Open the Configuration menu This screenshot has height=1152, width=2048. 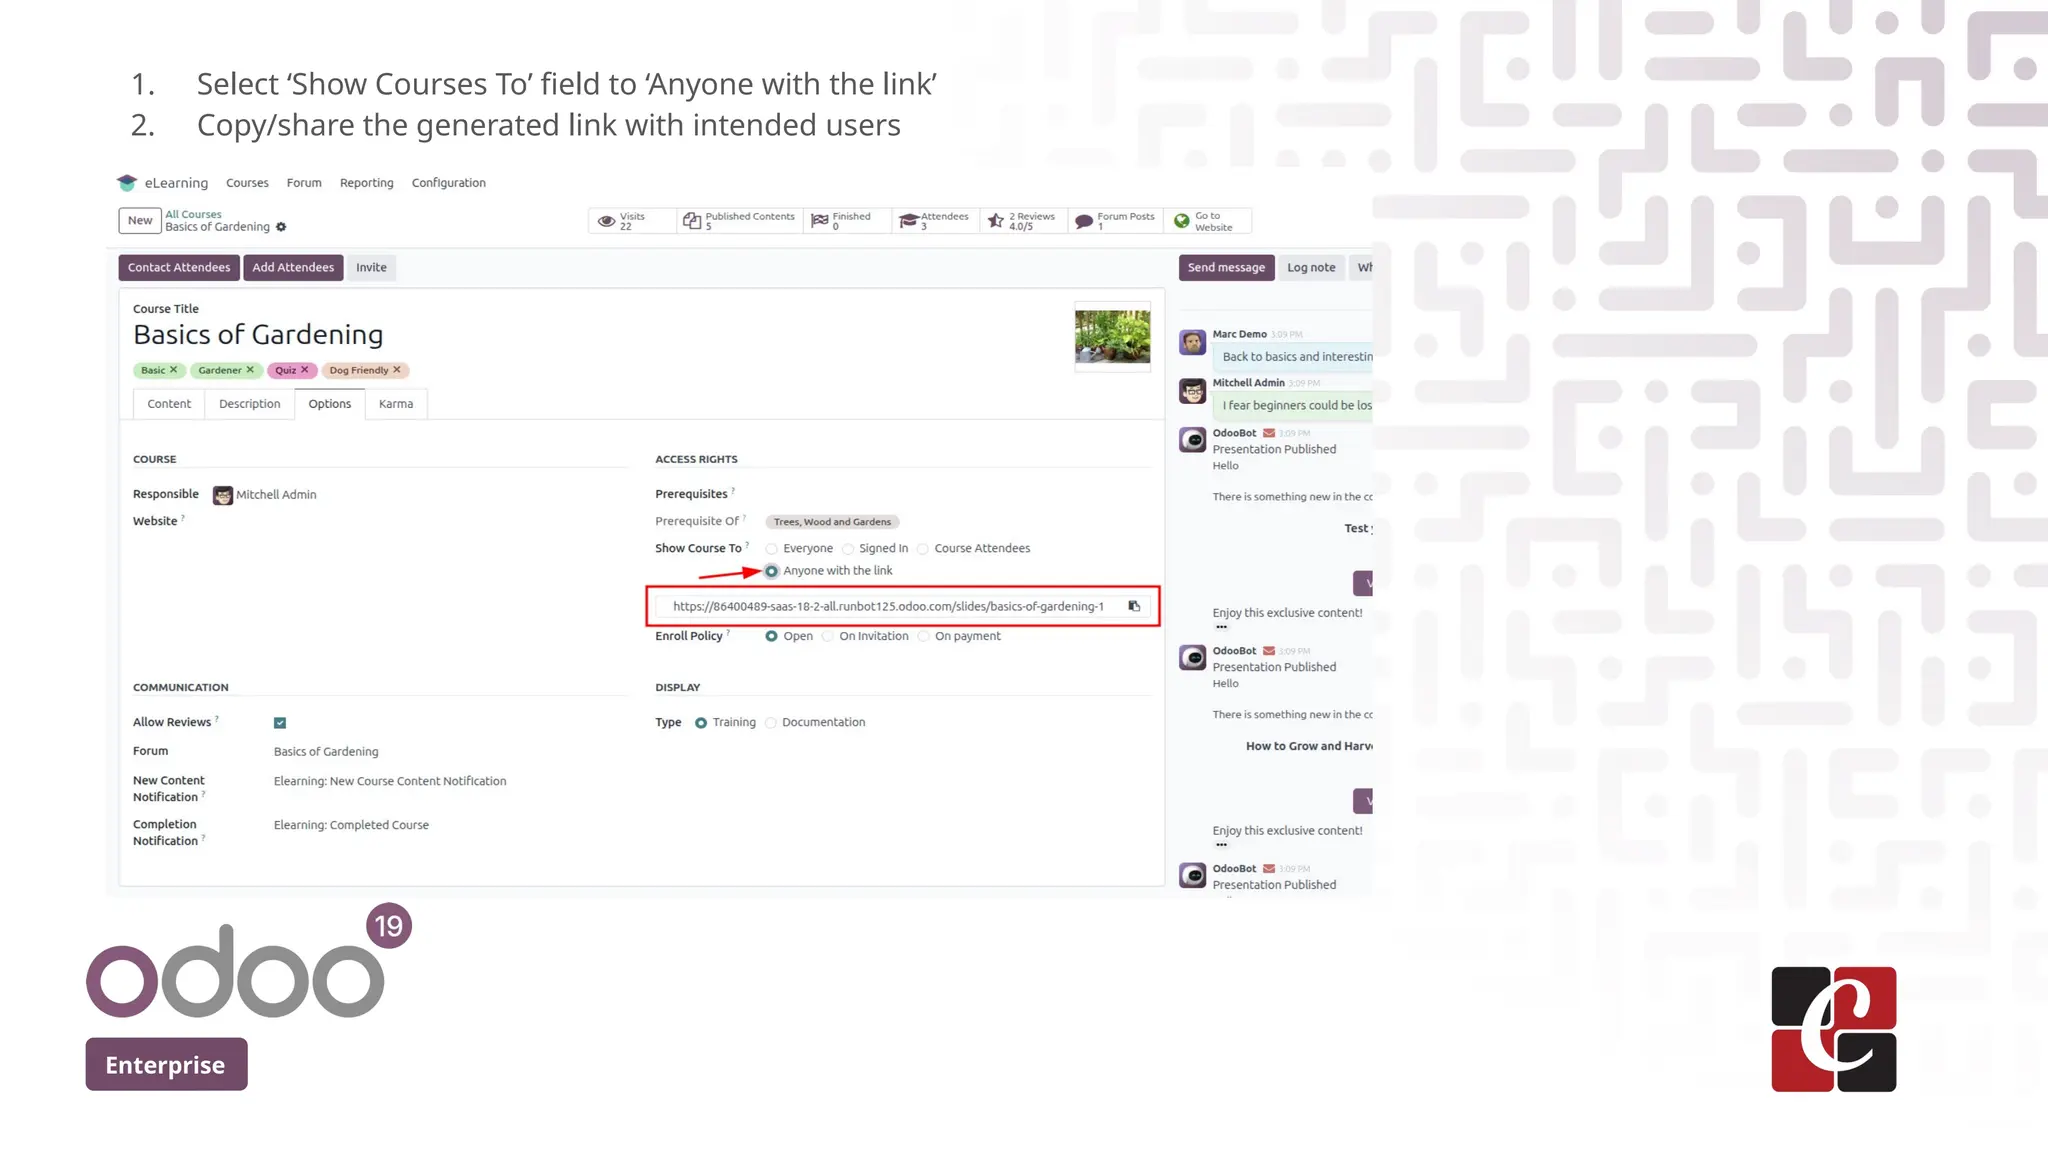449,183
